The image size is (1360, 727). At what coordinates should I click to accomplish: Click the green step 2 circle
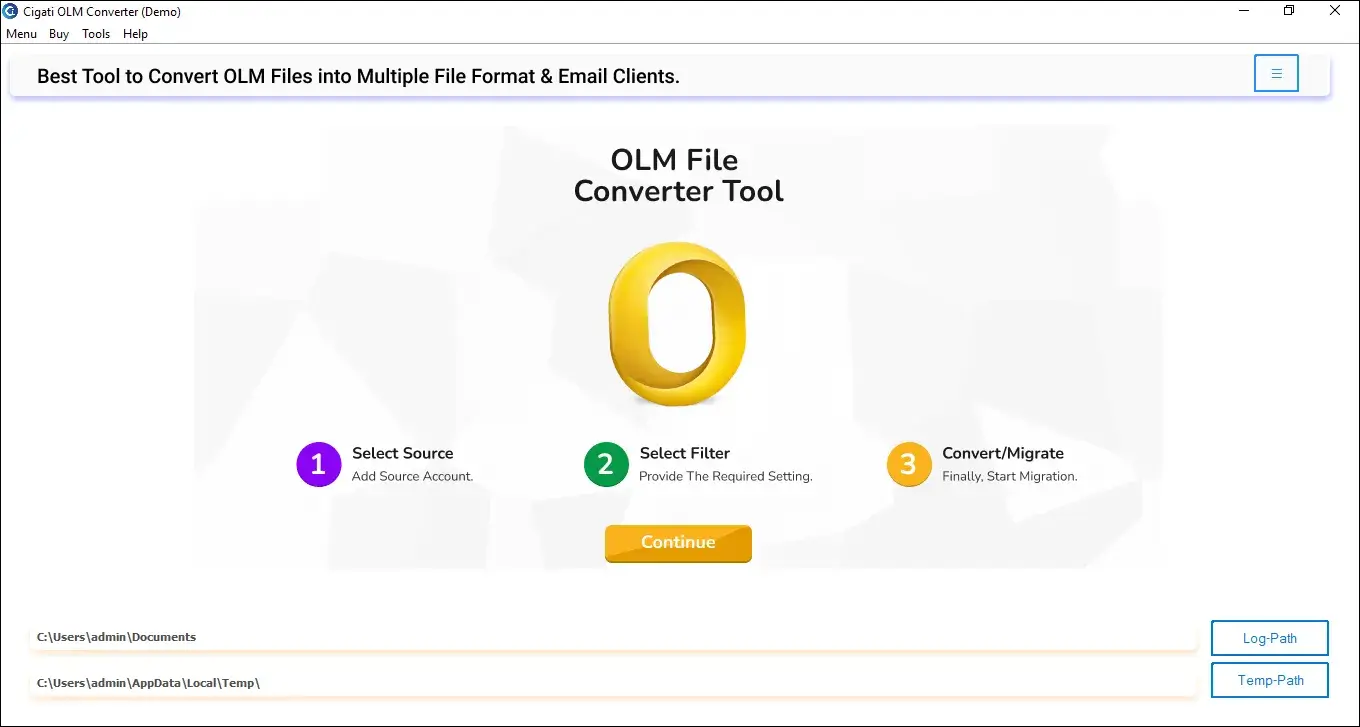[606, 464]
